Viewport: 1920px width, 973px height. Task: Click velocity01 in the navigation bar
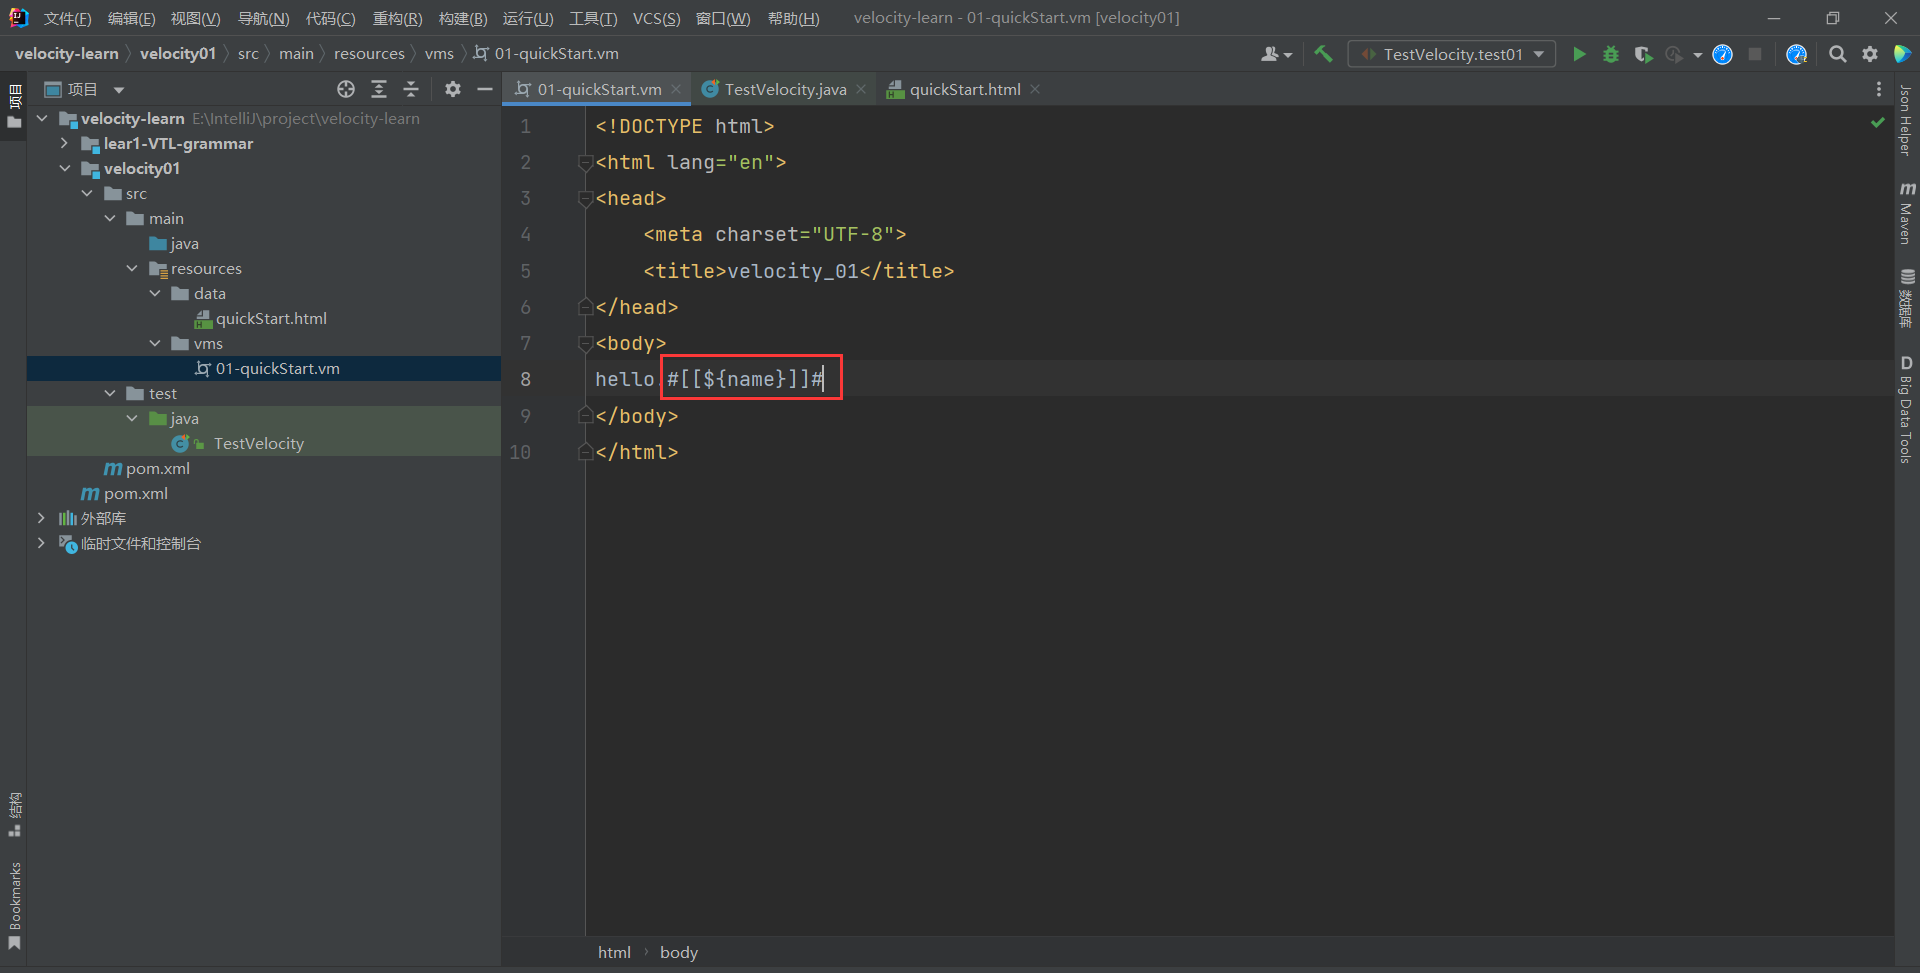[x=178, y=54]
